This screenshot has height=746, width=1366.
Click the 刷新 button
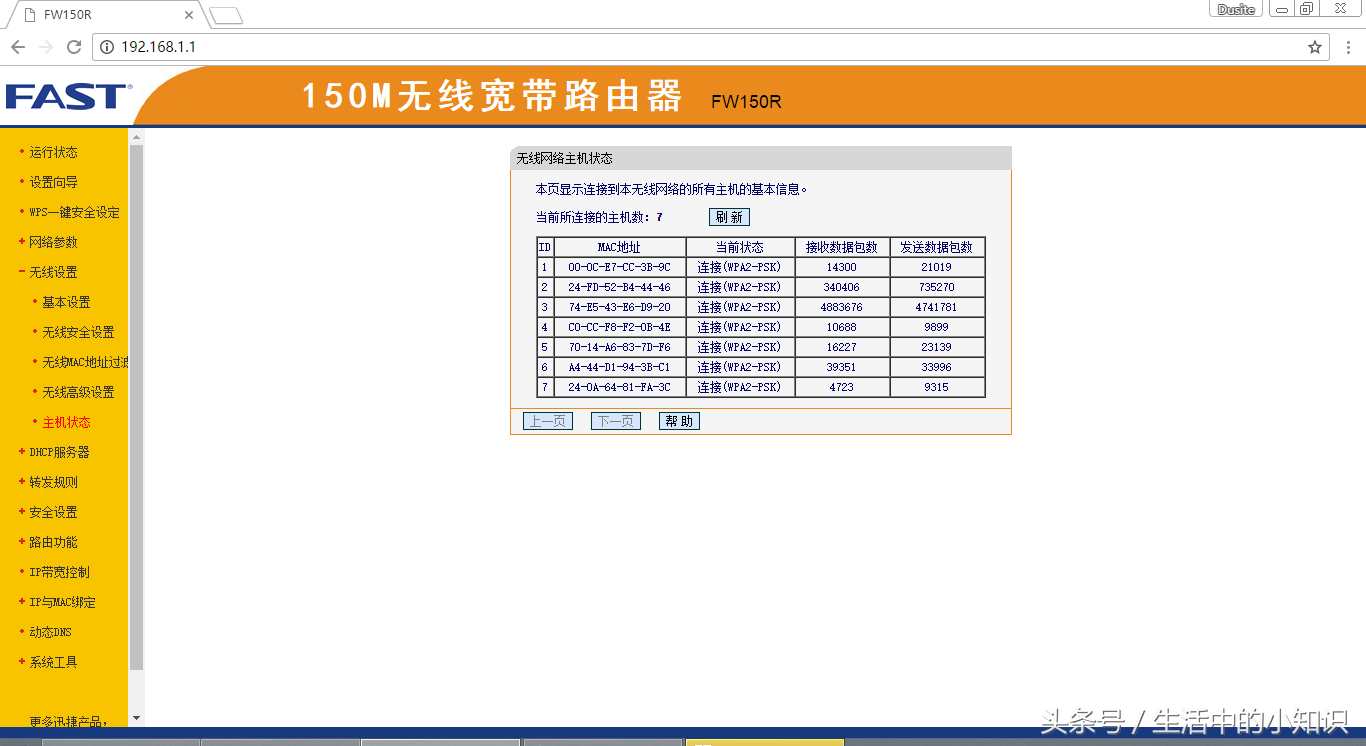729,217
